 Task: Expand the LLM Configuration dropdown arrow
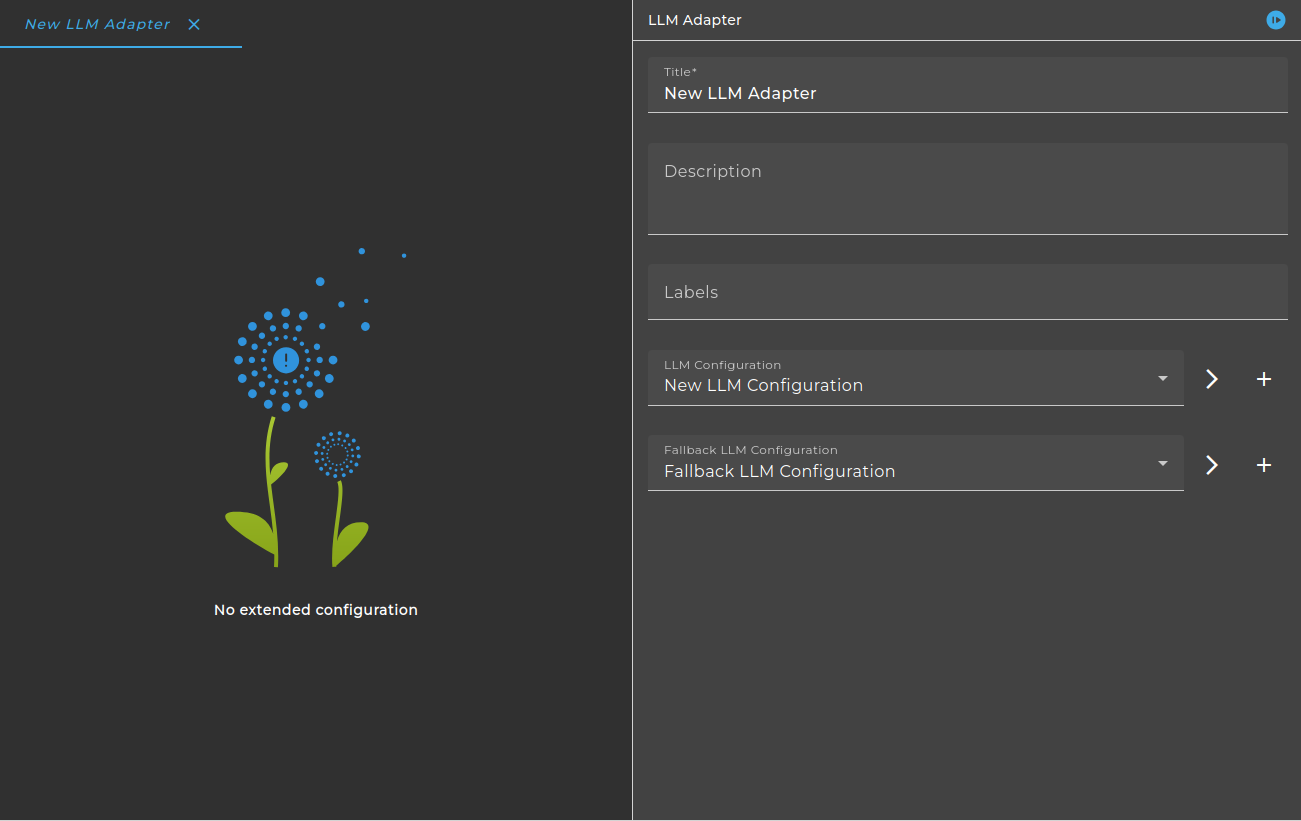coord(1163,378)
